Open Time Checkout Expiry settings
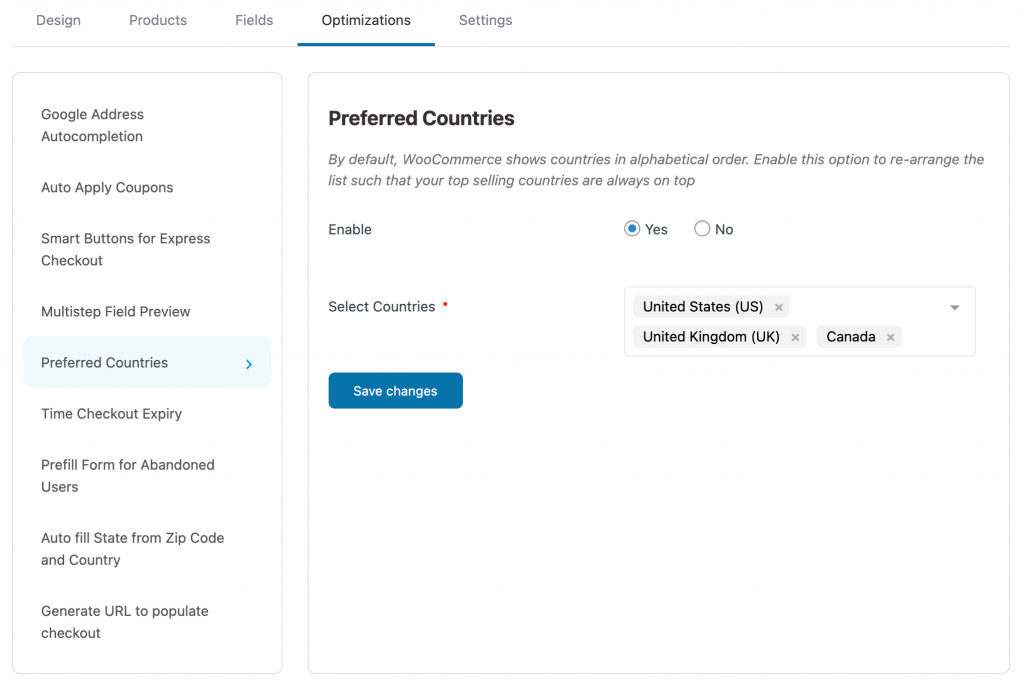Screen dimensions: 1024x687 (x=111, y=413)
